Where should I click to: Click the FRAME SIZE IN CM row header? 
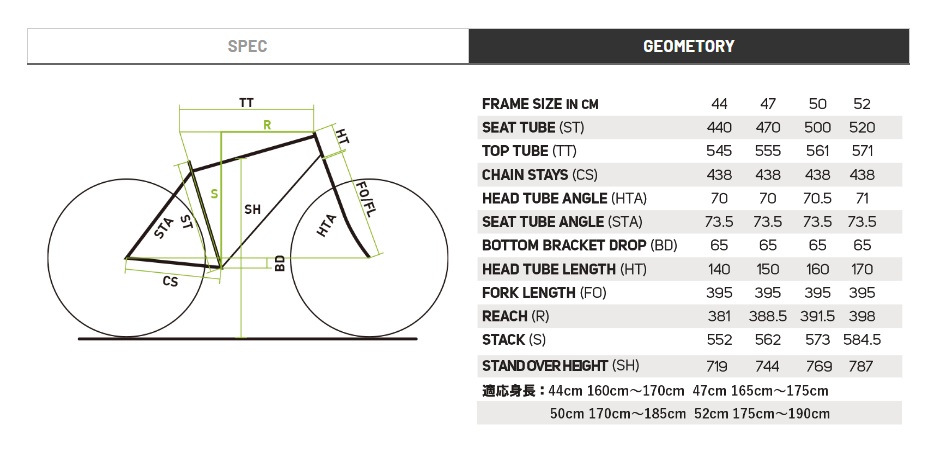click(540, 104)
